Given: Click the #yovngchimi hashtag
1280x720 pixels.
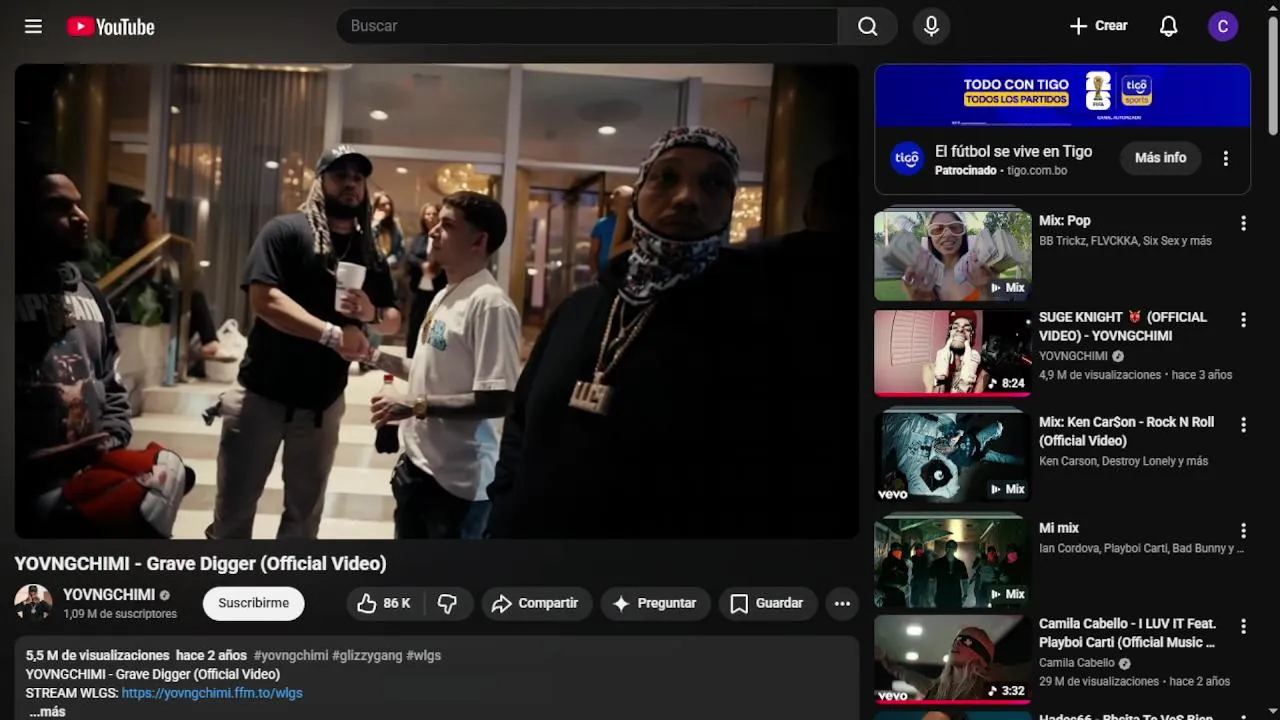Looking at the screenshot, I should coord(291,655).
